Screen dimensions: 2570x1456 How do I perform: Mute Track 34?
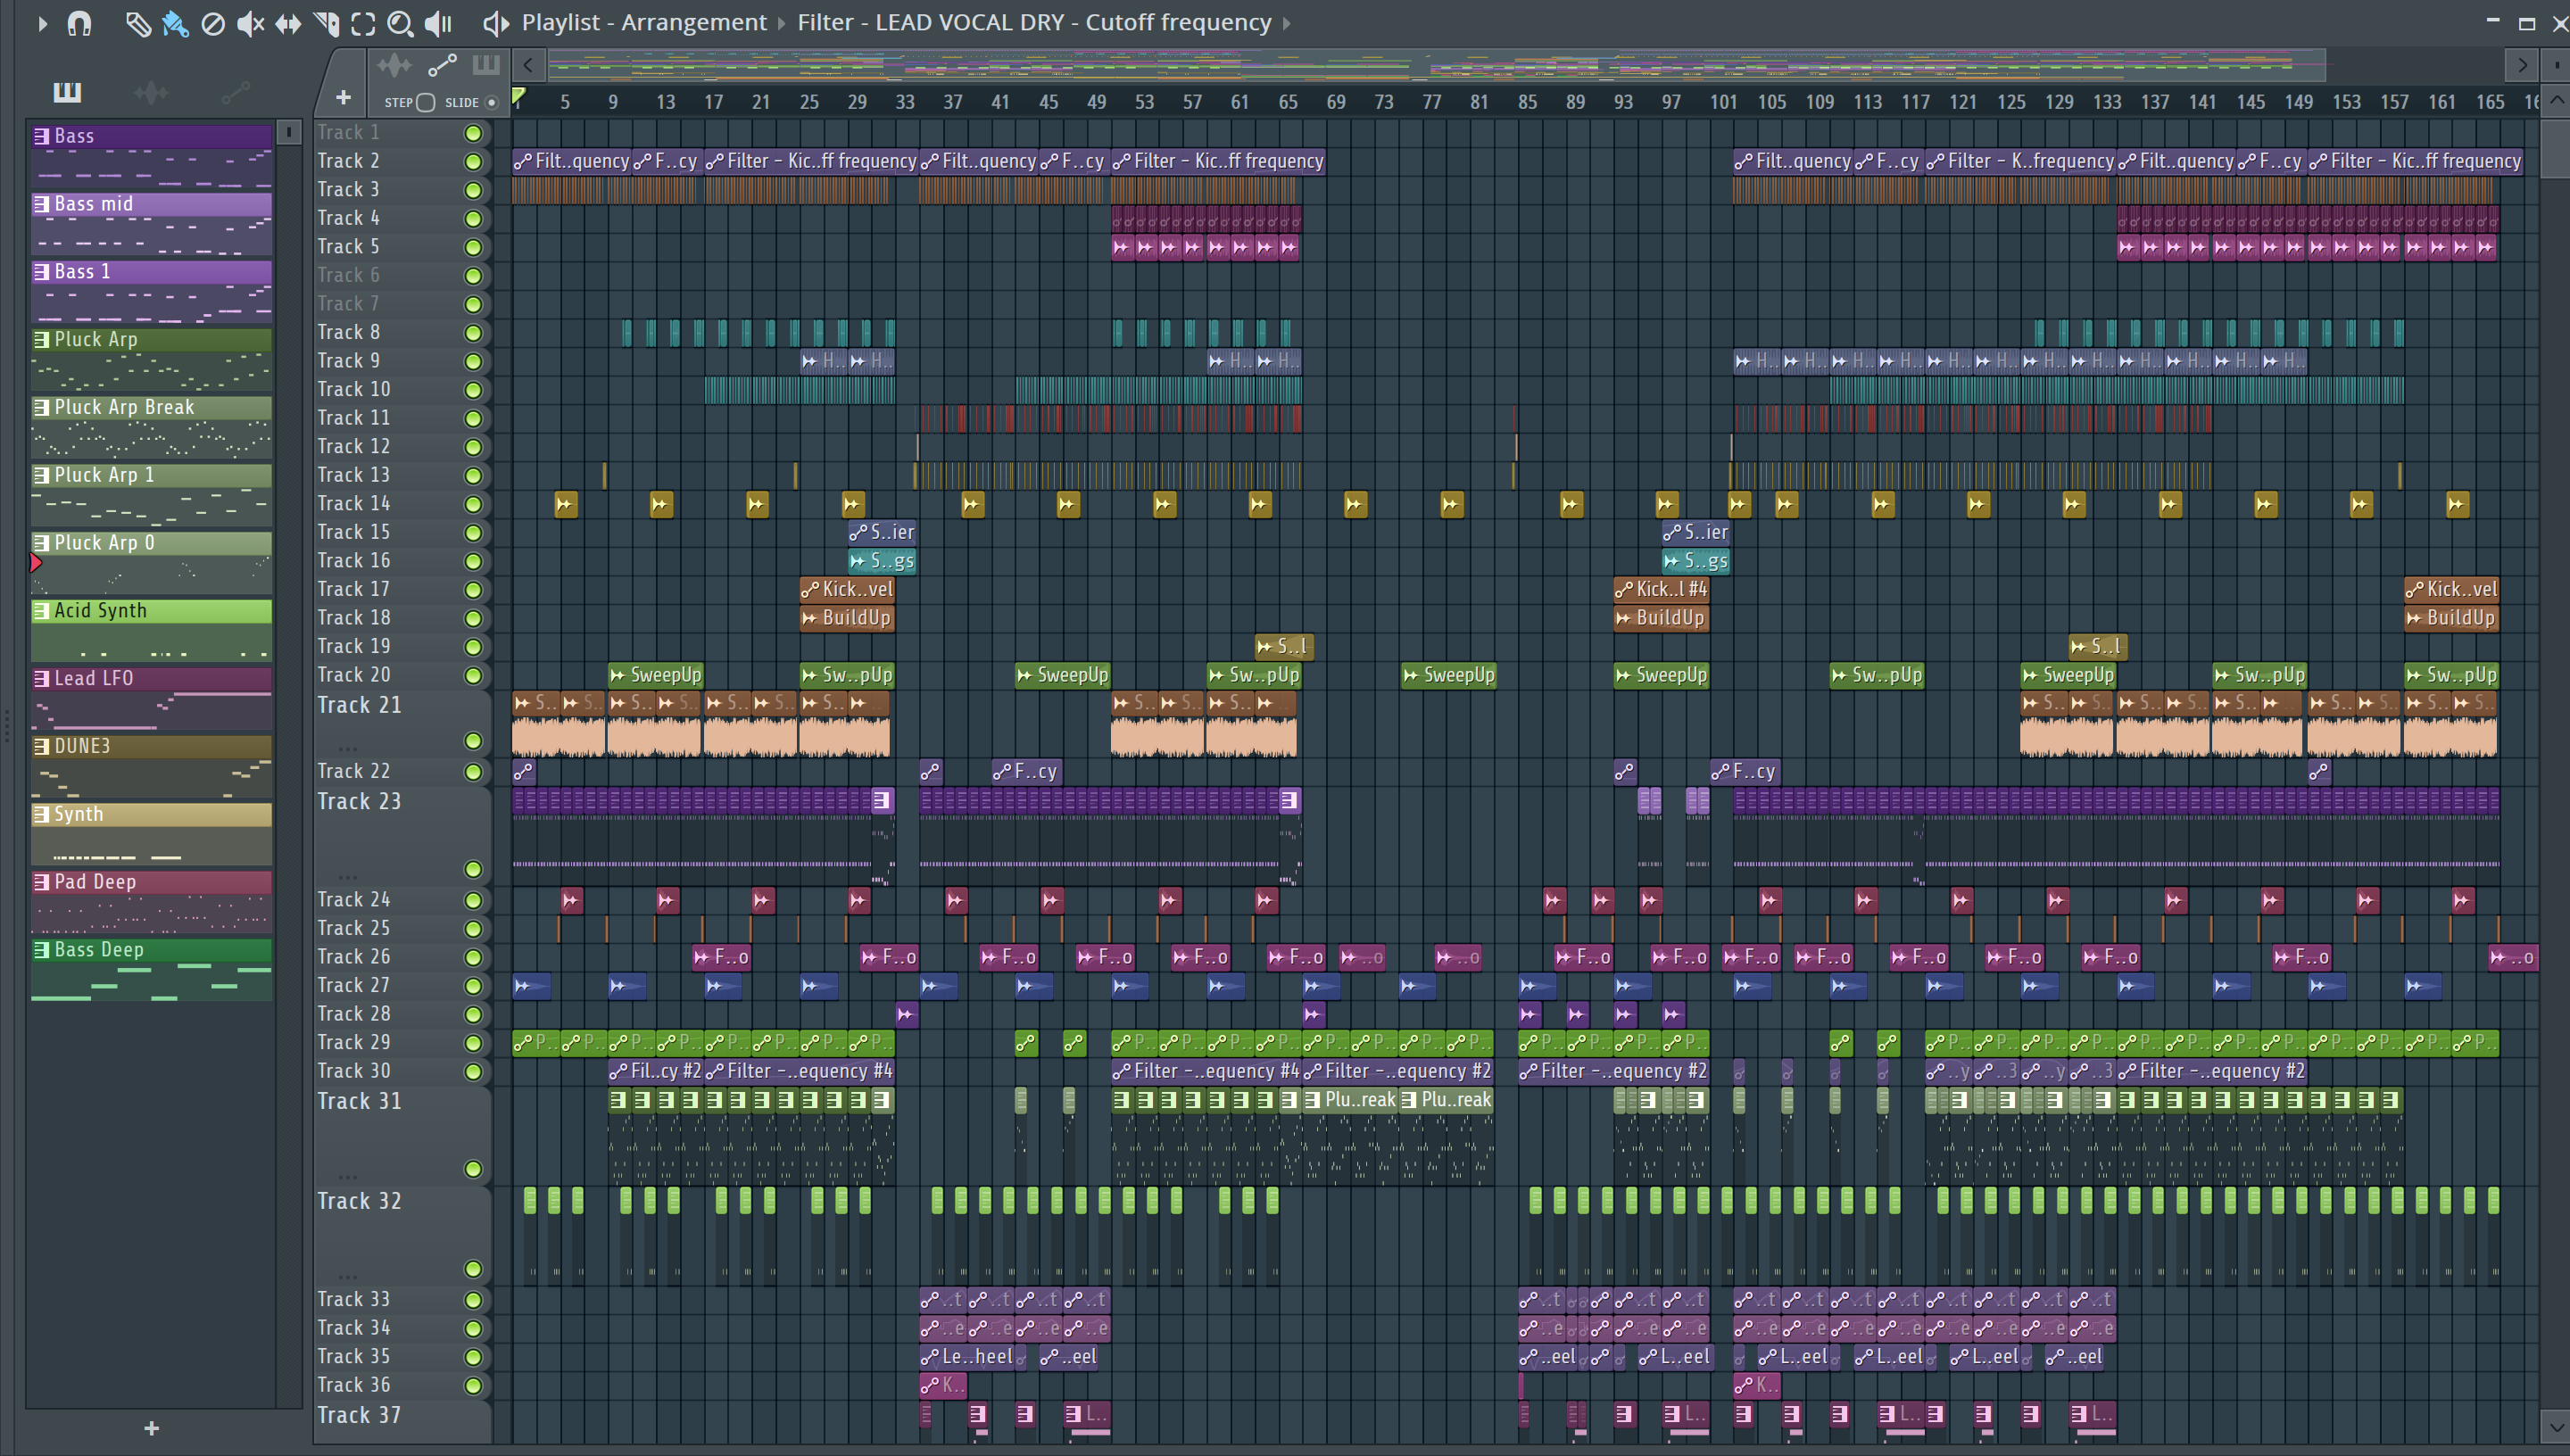(473, 1329)
